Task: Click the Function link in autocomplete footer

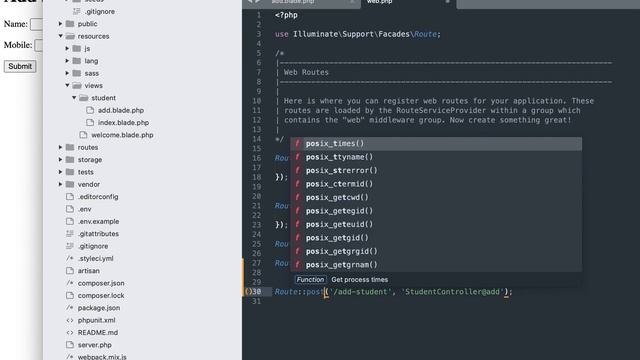Action: coord(310,280)
